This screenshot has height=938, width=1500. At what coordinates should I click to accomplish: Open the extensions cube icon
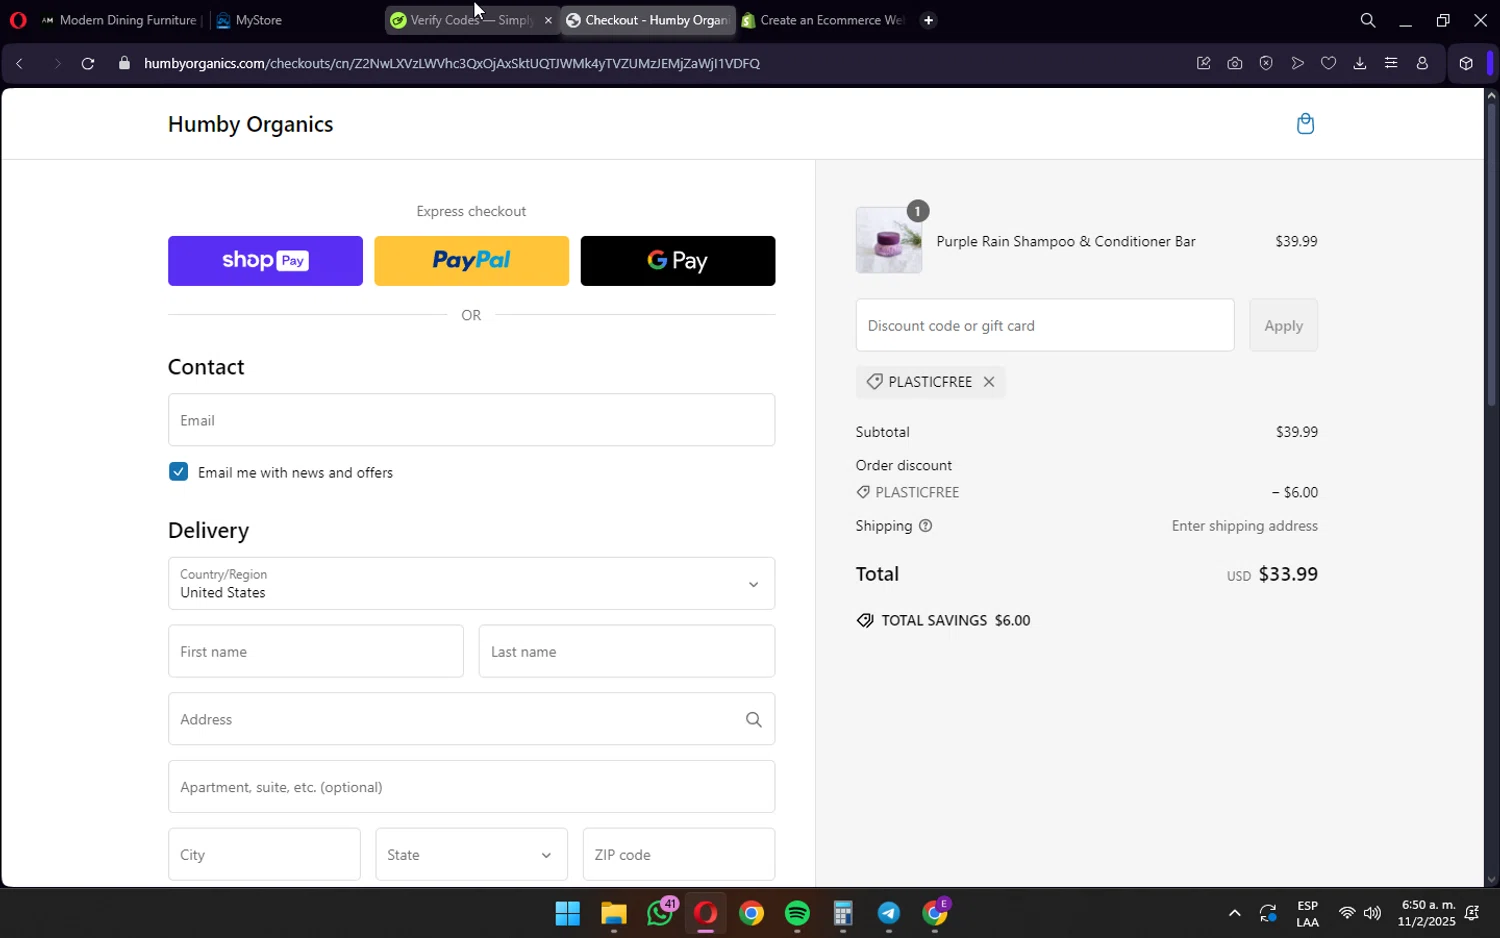point(1466,63)
